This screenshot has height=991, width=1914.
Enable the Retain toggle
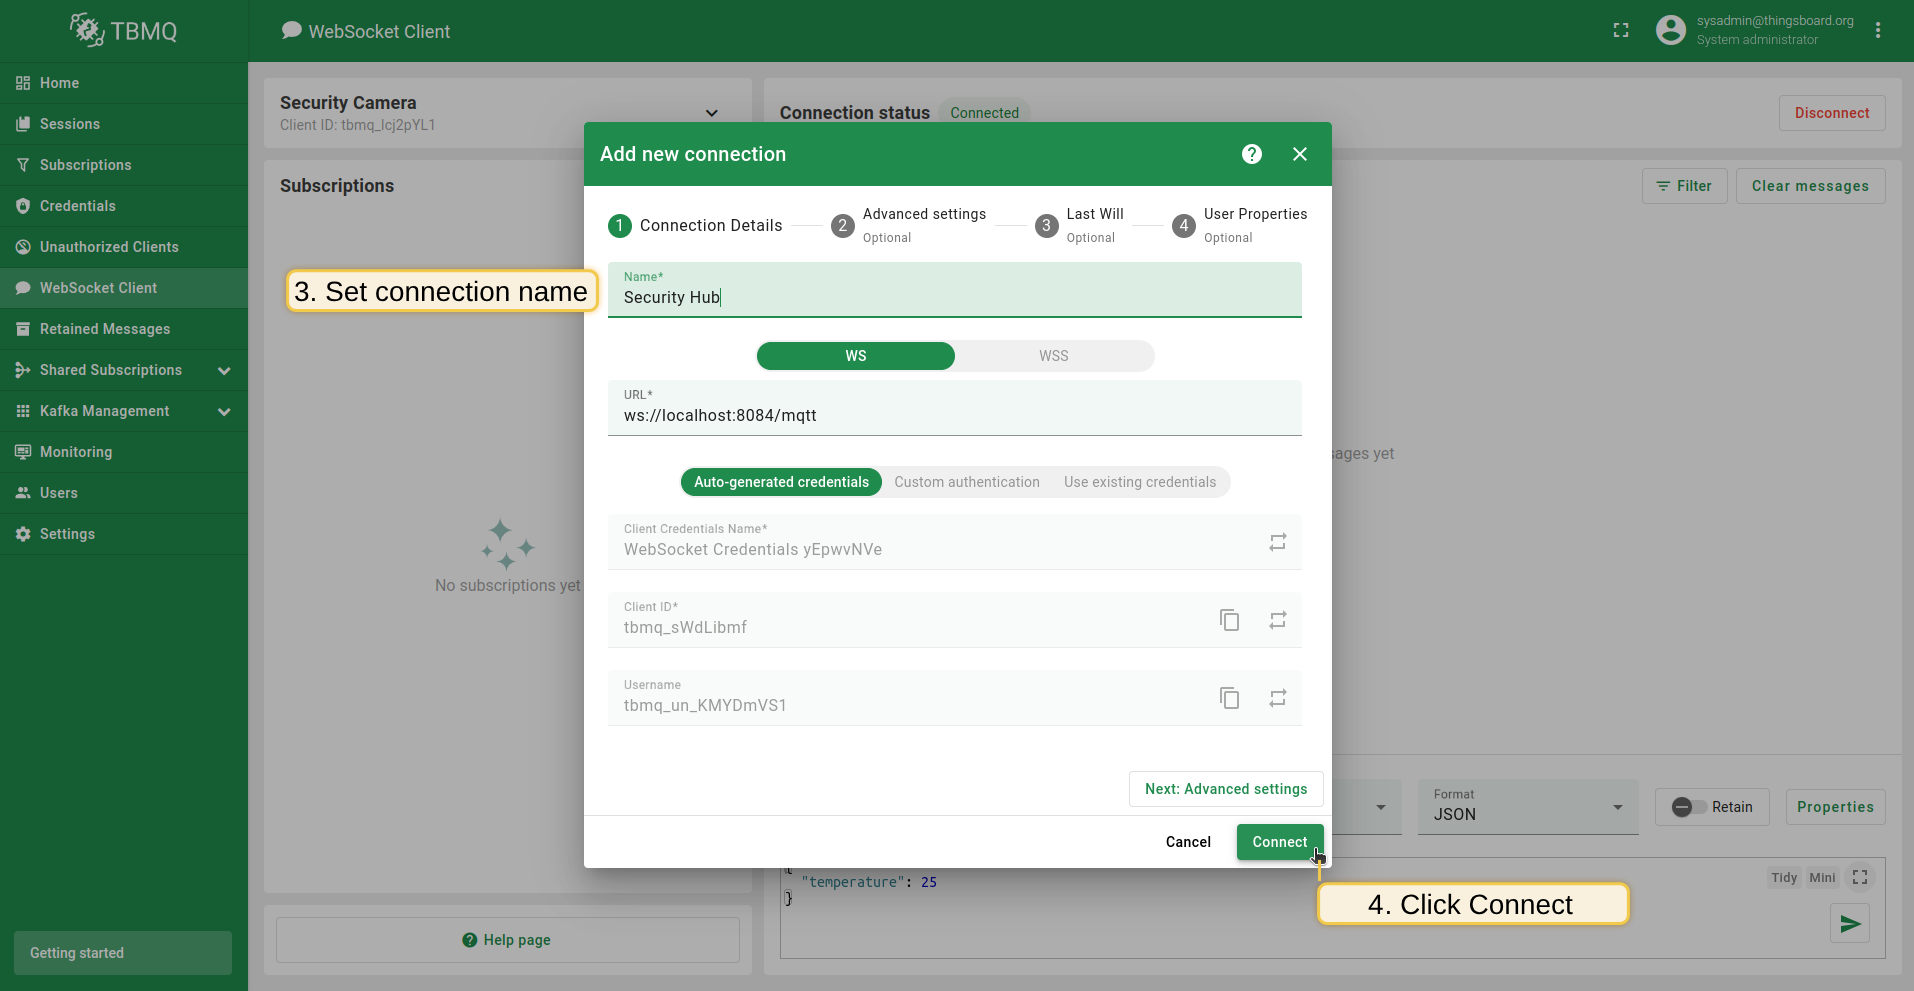1689,807
